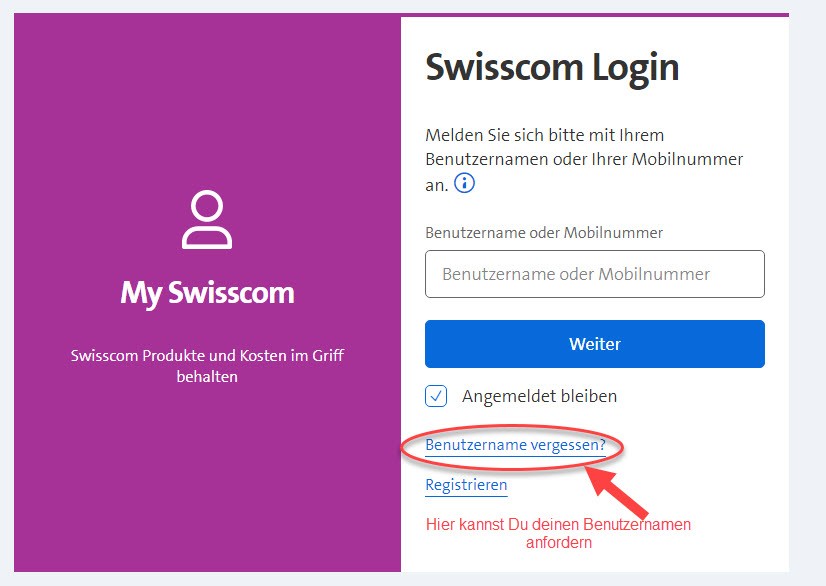This screenshot has width=826, height=586.
Task: Click the red arrow annotation
Action: (x=622, y=490)
